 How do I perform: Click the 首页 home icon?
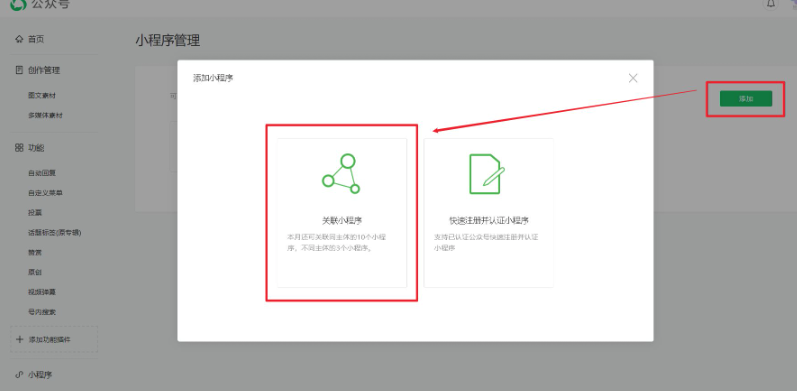tap(19, 39)
